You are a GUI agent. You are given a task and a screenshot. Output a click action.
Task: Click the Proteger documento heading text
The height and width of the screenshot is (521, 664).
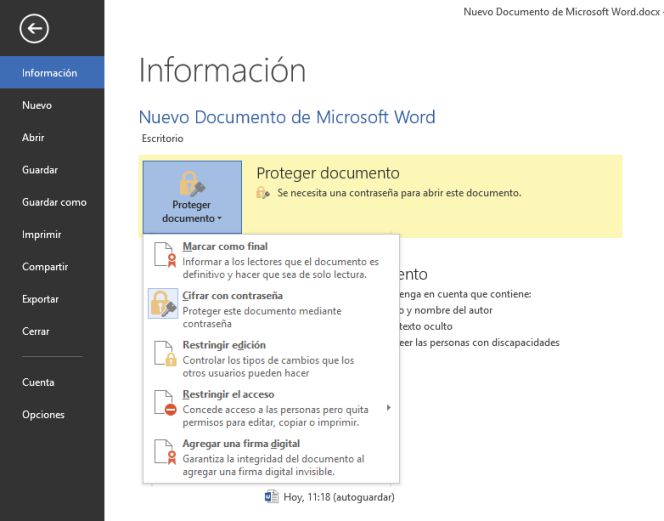click(328, 173)
